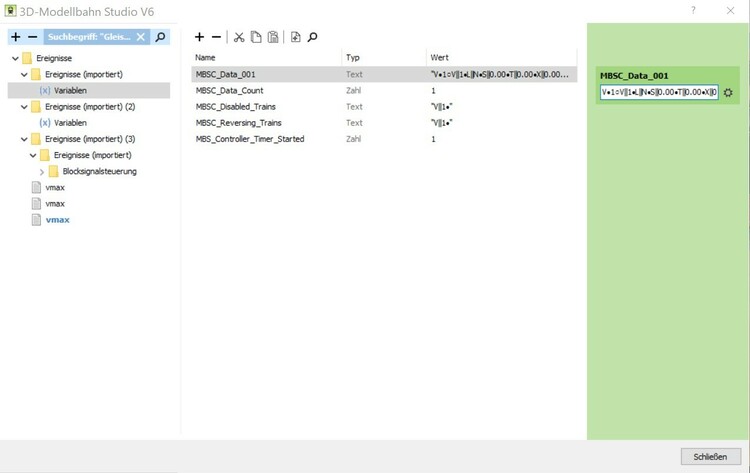Collapse 'Ereignisse (importiert) (3)' folder
Image resolution: width=750 pixels, height=473 pixels.
24,139
